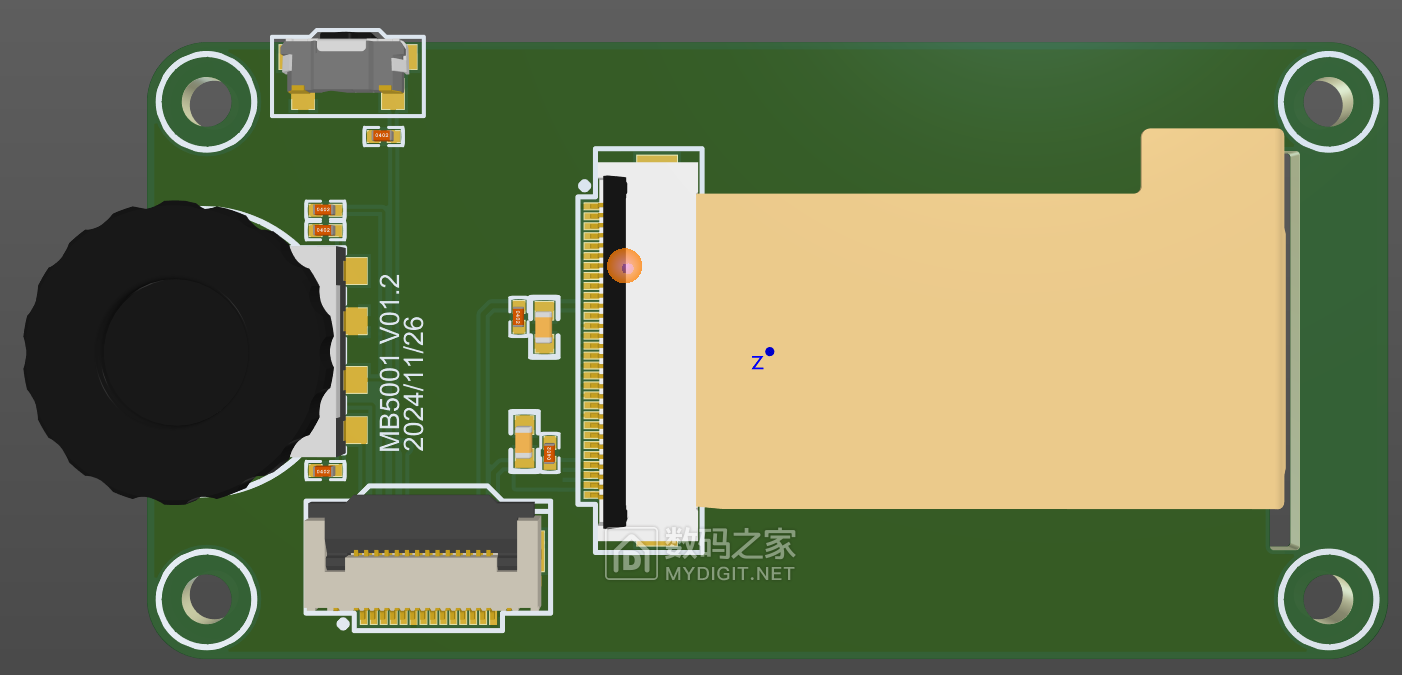Image resolution: width=1402 pixels, height=675 pixels.
Task: Click the MB5001 V01.2 silkscreen text
Action: click(x=389, y=362)
